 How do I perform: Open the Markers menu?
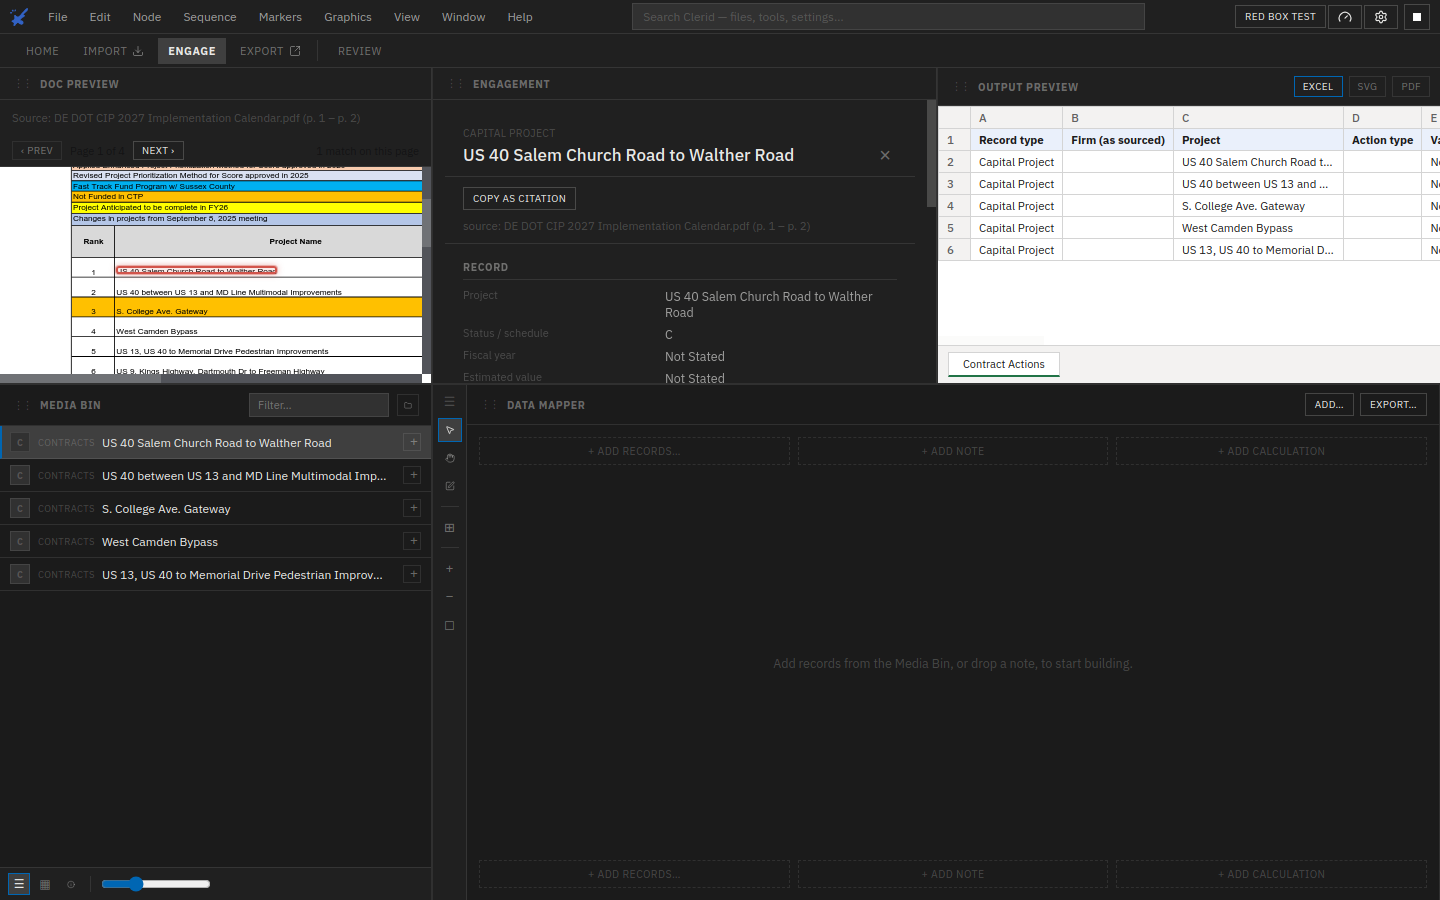point(280,17)
